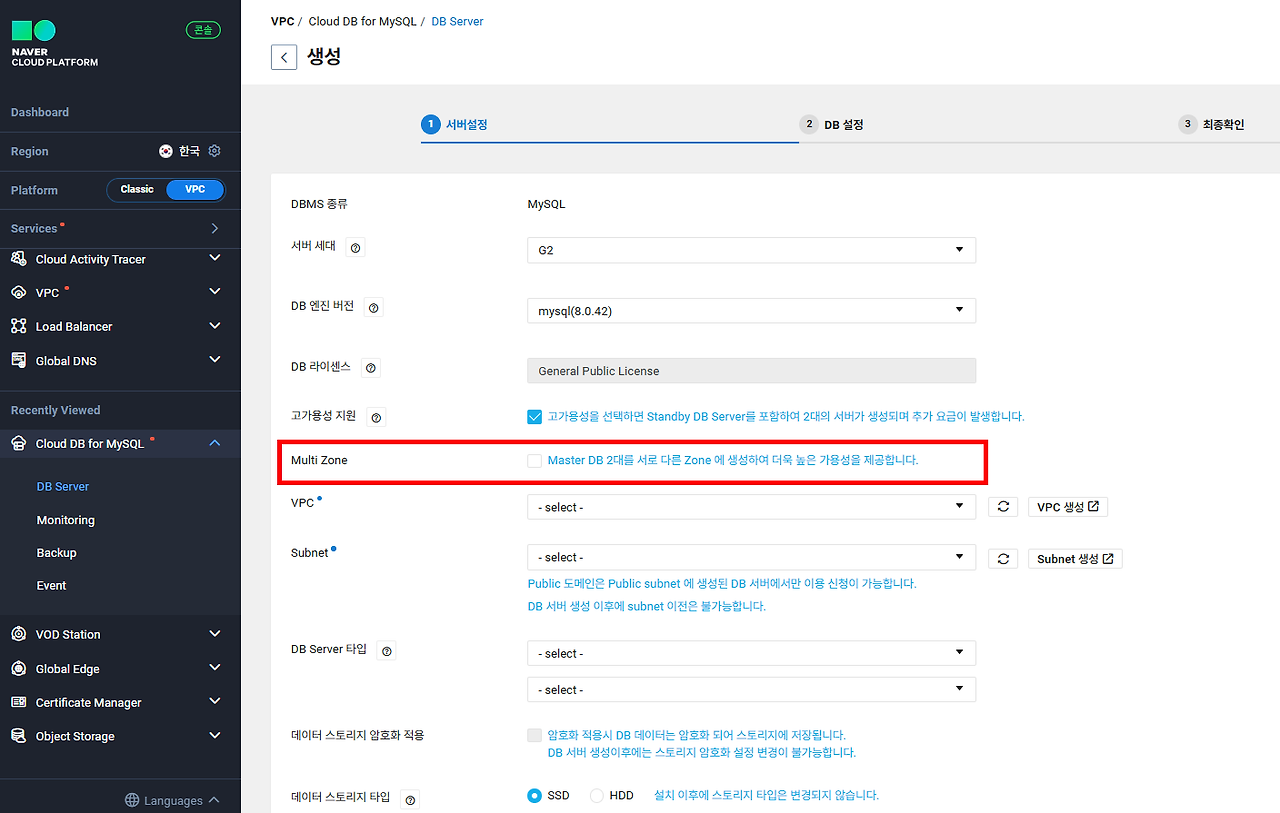
Task: Click the Object Storage sidebar icon
Action: click(x=20, y=735)
